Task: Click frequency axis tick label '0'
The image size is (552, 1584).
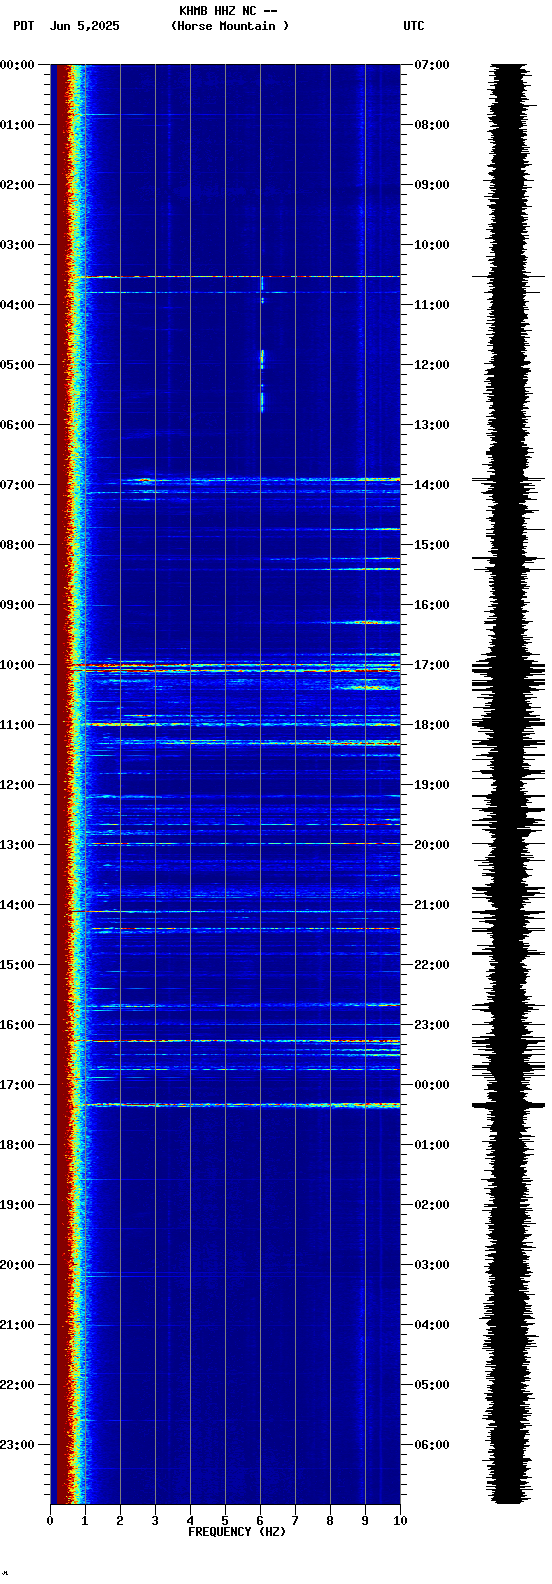Action: [x=50, y=1521]
